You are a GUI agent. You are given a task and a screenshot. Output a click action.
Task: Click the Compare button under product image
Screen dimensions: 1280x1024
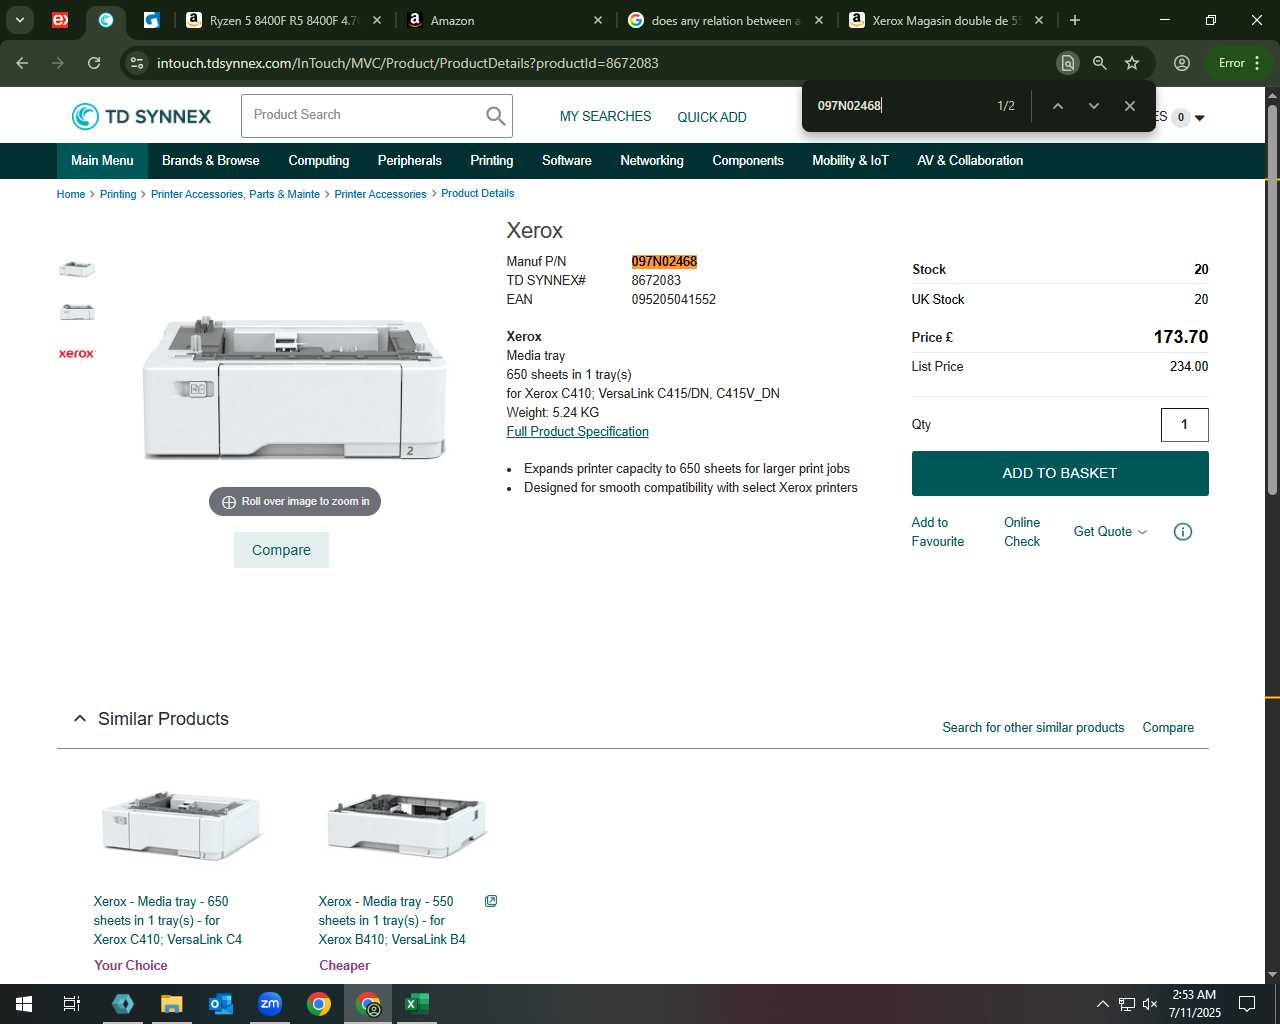[281, 550]
